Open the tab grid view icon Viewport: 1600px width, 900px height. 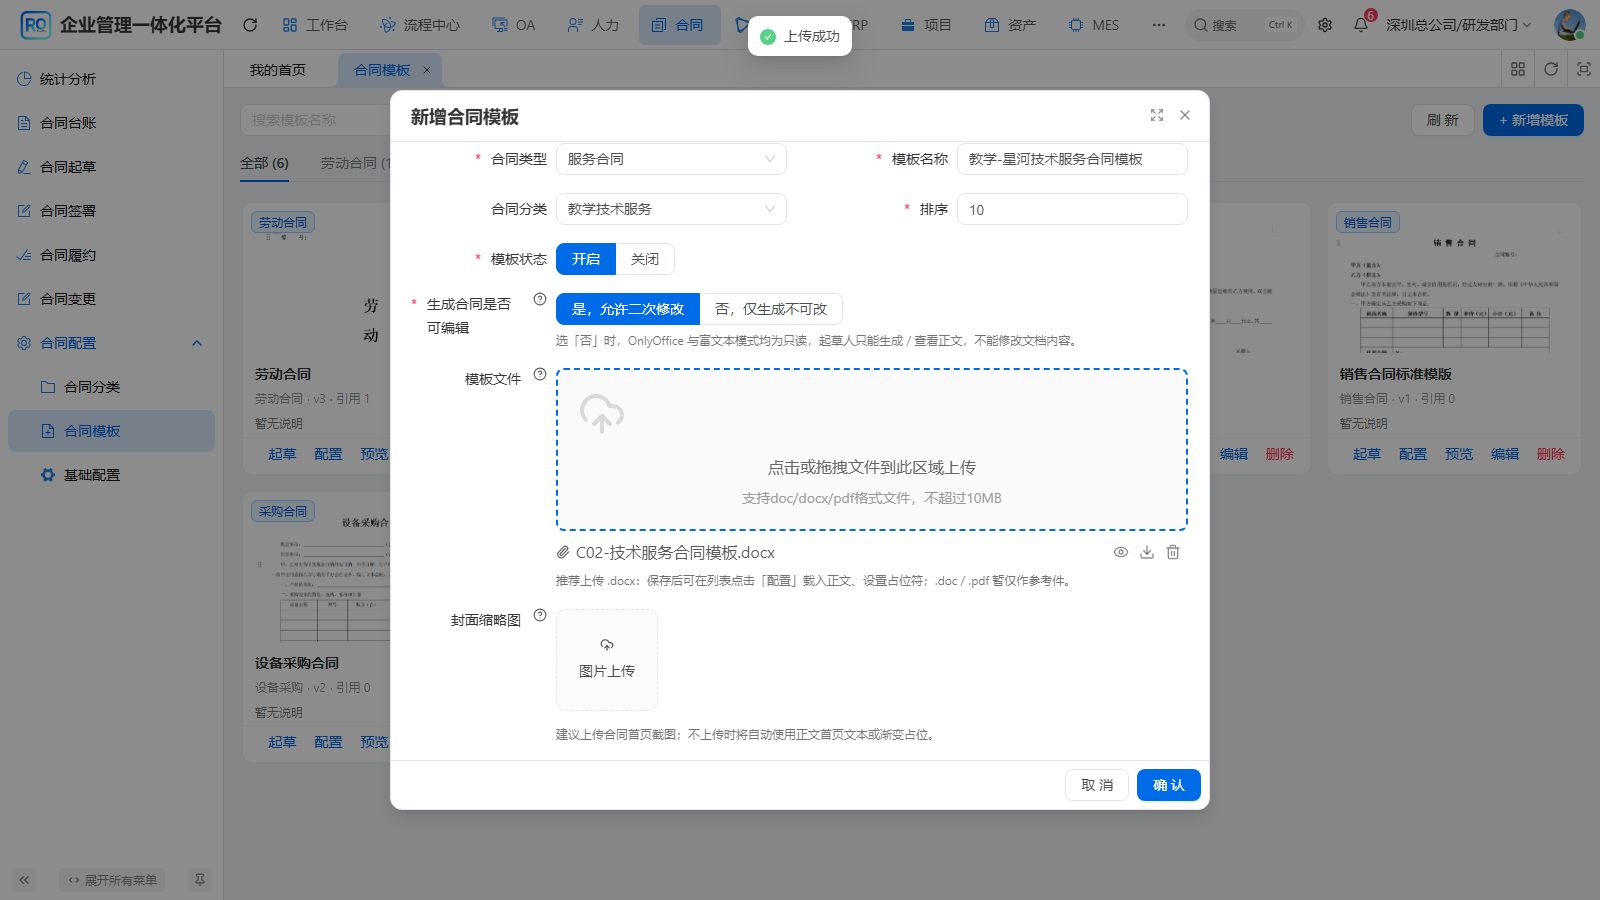(x=1518, y=69)
